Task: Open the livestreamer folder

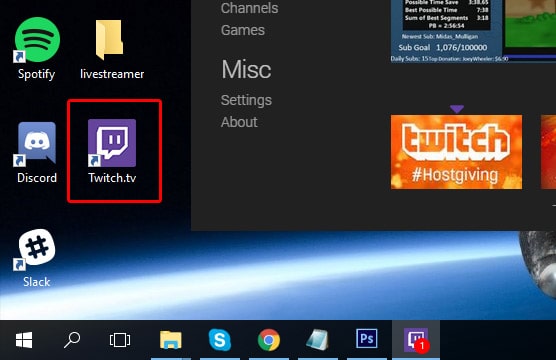Action: [112, 49]
